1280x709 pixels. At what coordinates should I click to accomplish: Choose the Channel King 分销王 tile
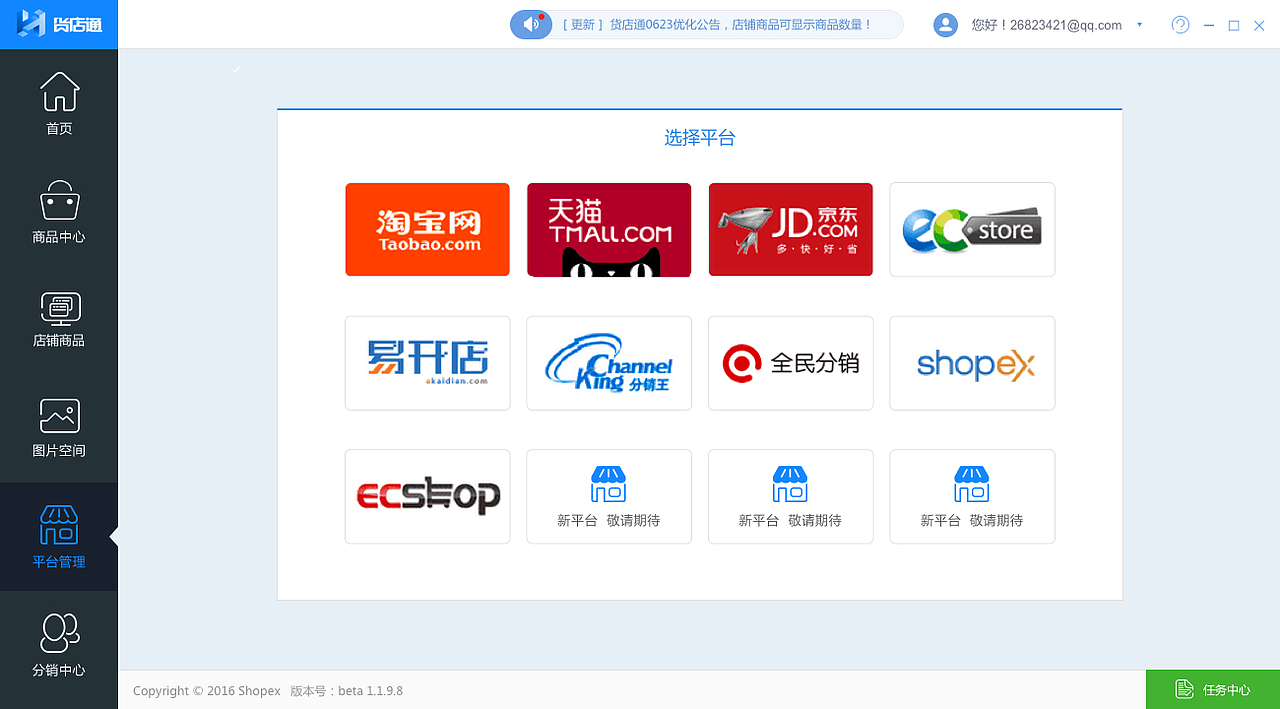609,363
